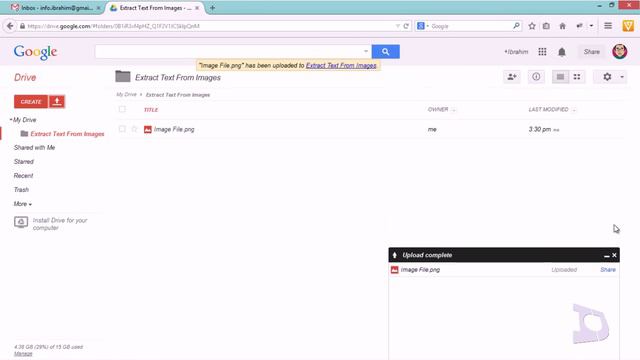The width and height of the screenshot is (640, 360).
Task: Collapse the My Drive tree
Action: pyautogui.click(x=11, y=120)
